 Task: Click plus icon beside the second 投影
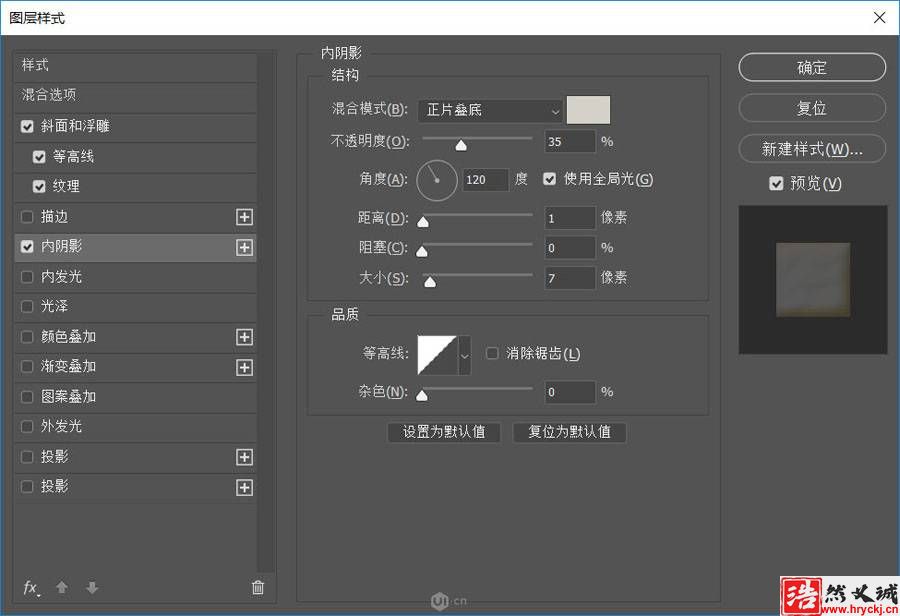click(x=245, y=487)
